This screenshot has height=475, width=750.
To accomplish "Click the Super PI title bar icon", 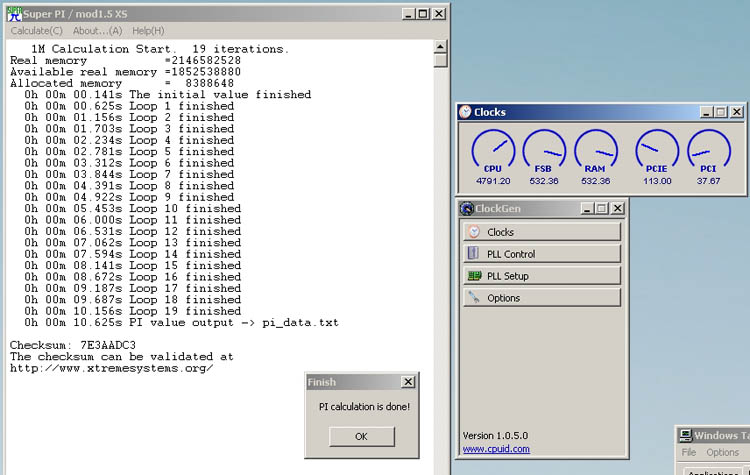I will [14, 14].
